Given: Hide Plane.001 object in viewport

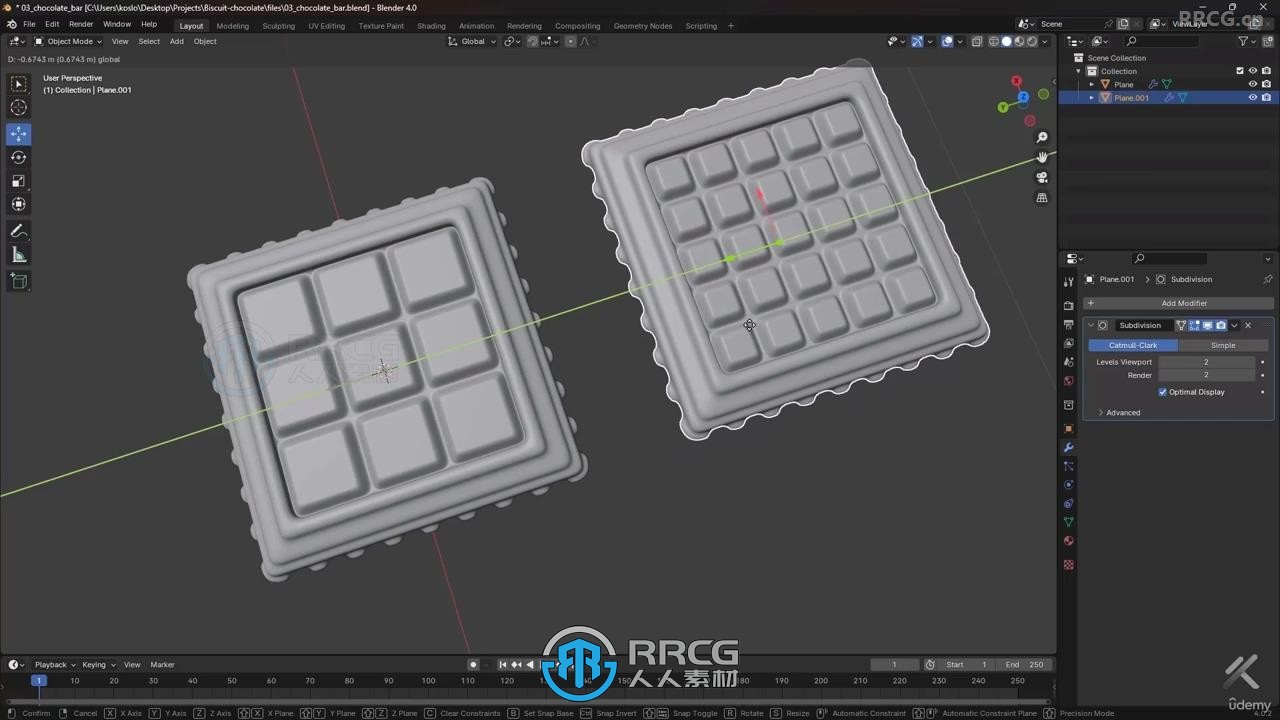Looking at the screenshot, I should (x=1252, y=97).
